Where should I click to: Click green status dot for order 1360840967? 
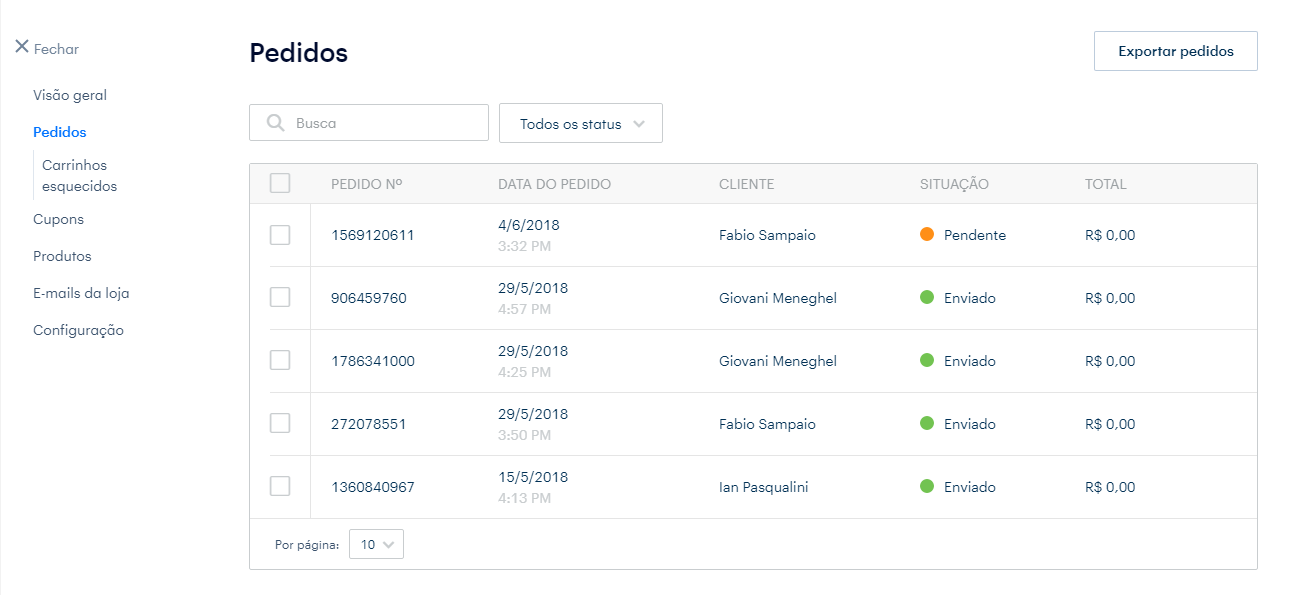tap(927, 487)
